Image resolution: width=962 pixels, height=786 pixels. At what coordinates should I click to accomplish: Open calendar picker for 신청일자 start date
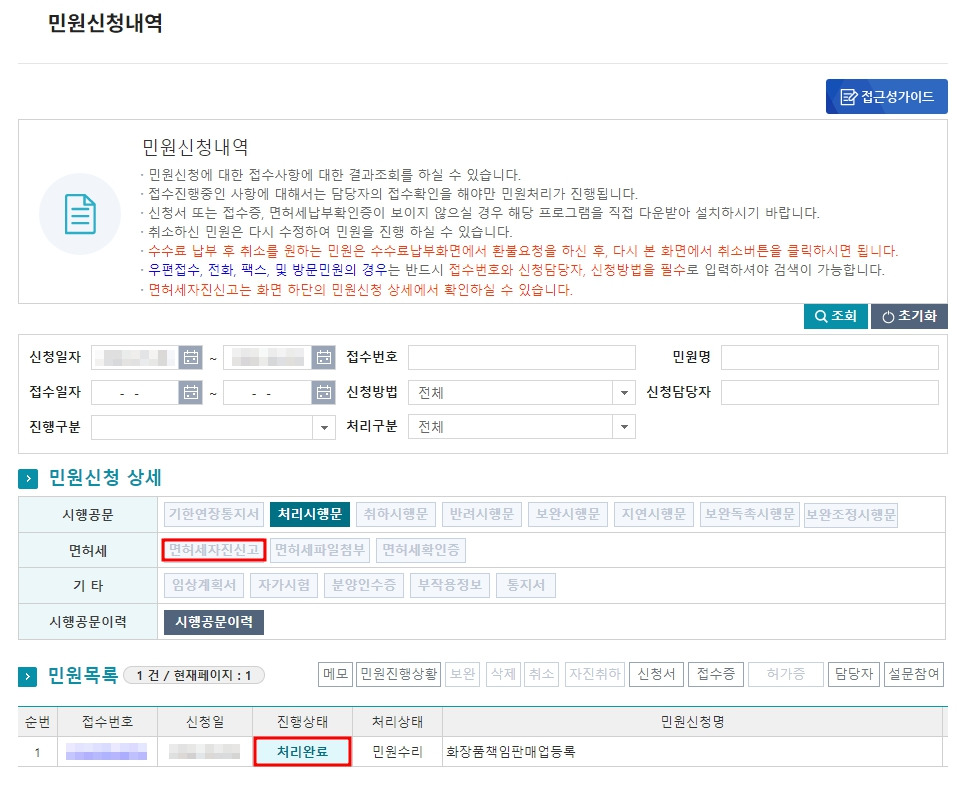[191, 357]
